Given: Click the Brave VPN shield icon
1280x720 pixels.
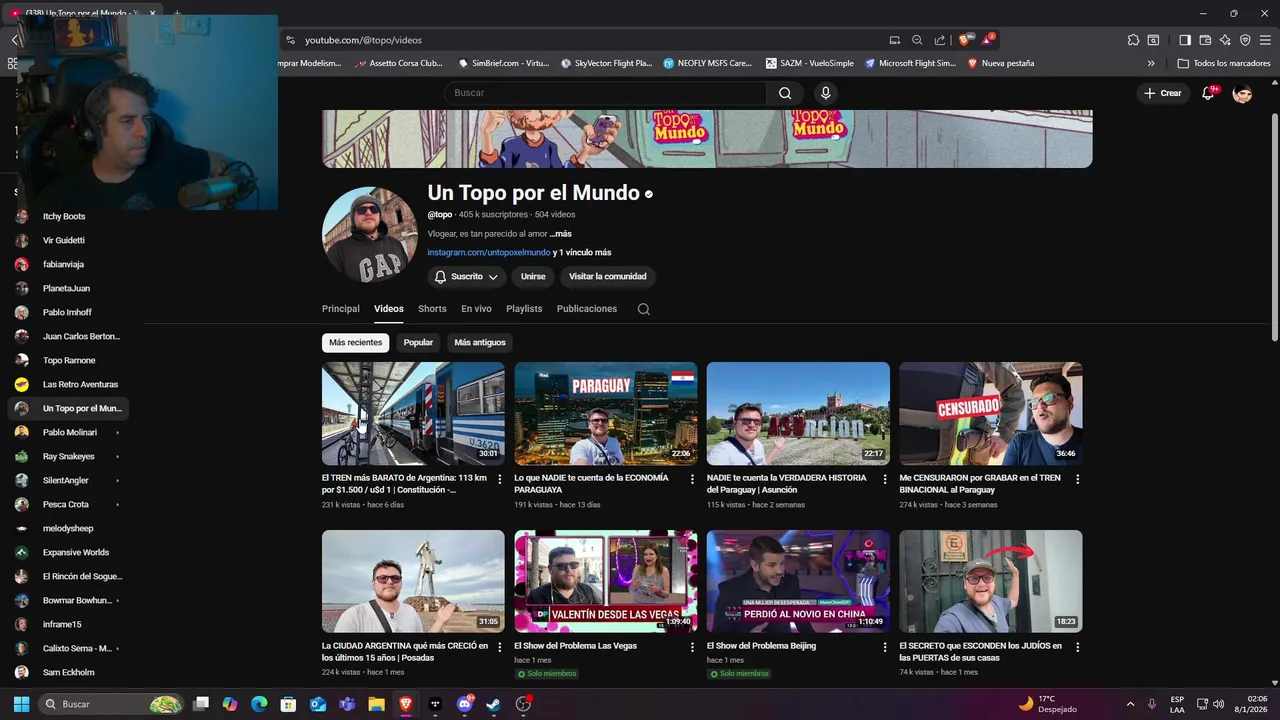Looking at the screenshot, I should click(1245, 40).
